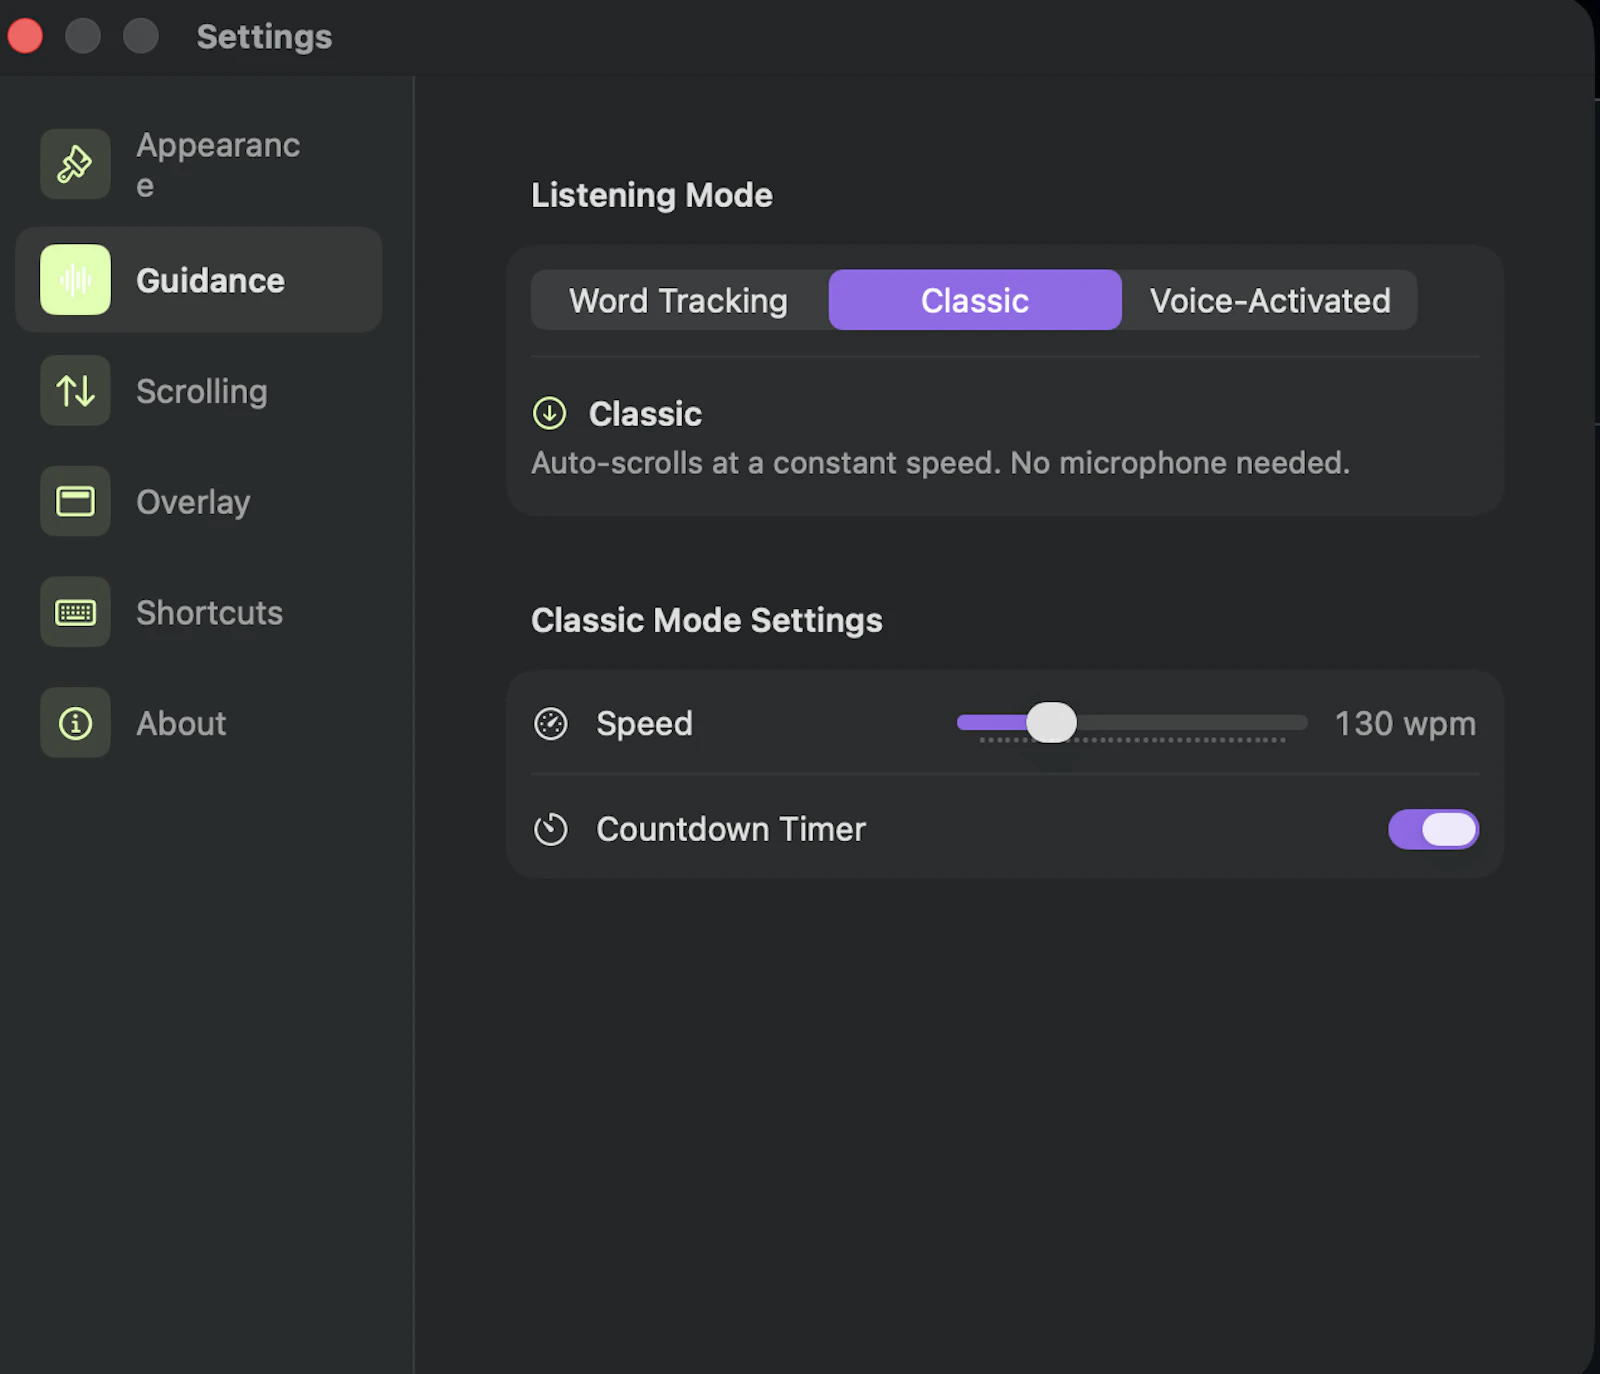Open the About info icon
Screen dimensions: 1600x1374
click(75, 723)
